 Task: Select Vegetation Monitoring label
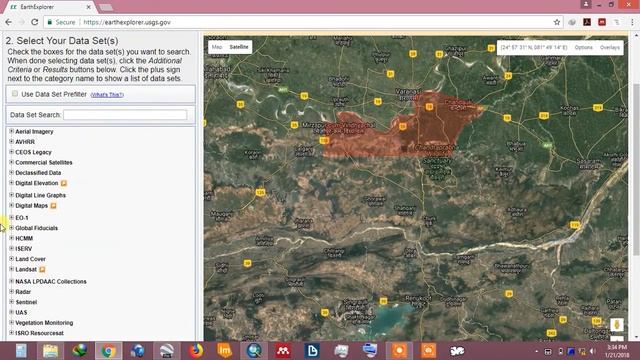[x=44, y=323]
